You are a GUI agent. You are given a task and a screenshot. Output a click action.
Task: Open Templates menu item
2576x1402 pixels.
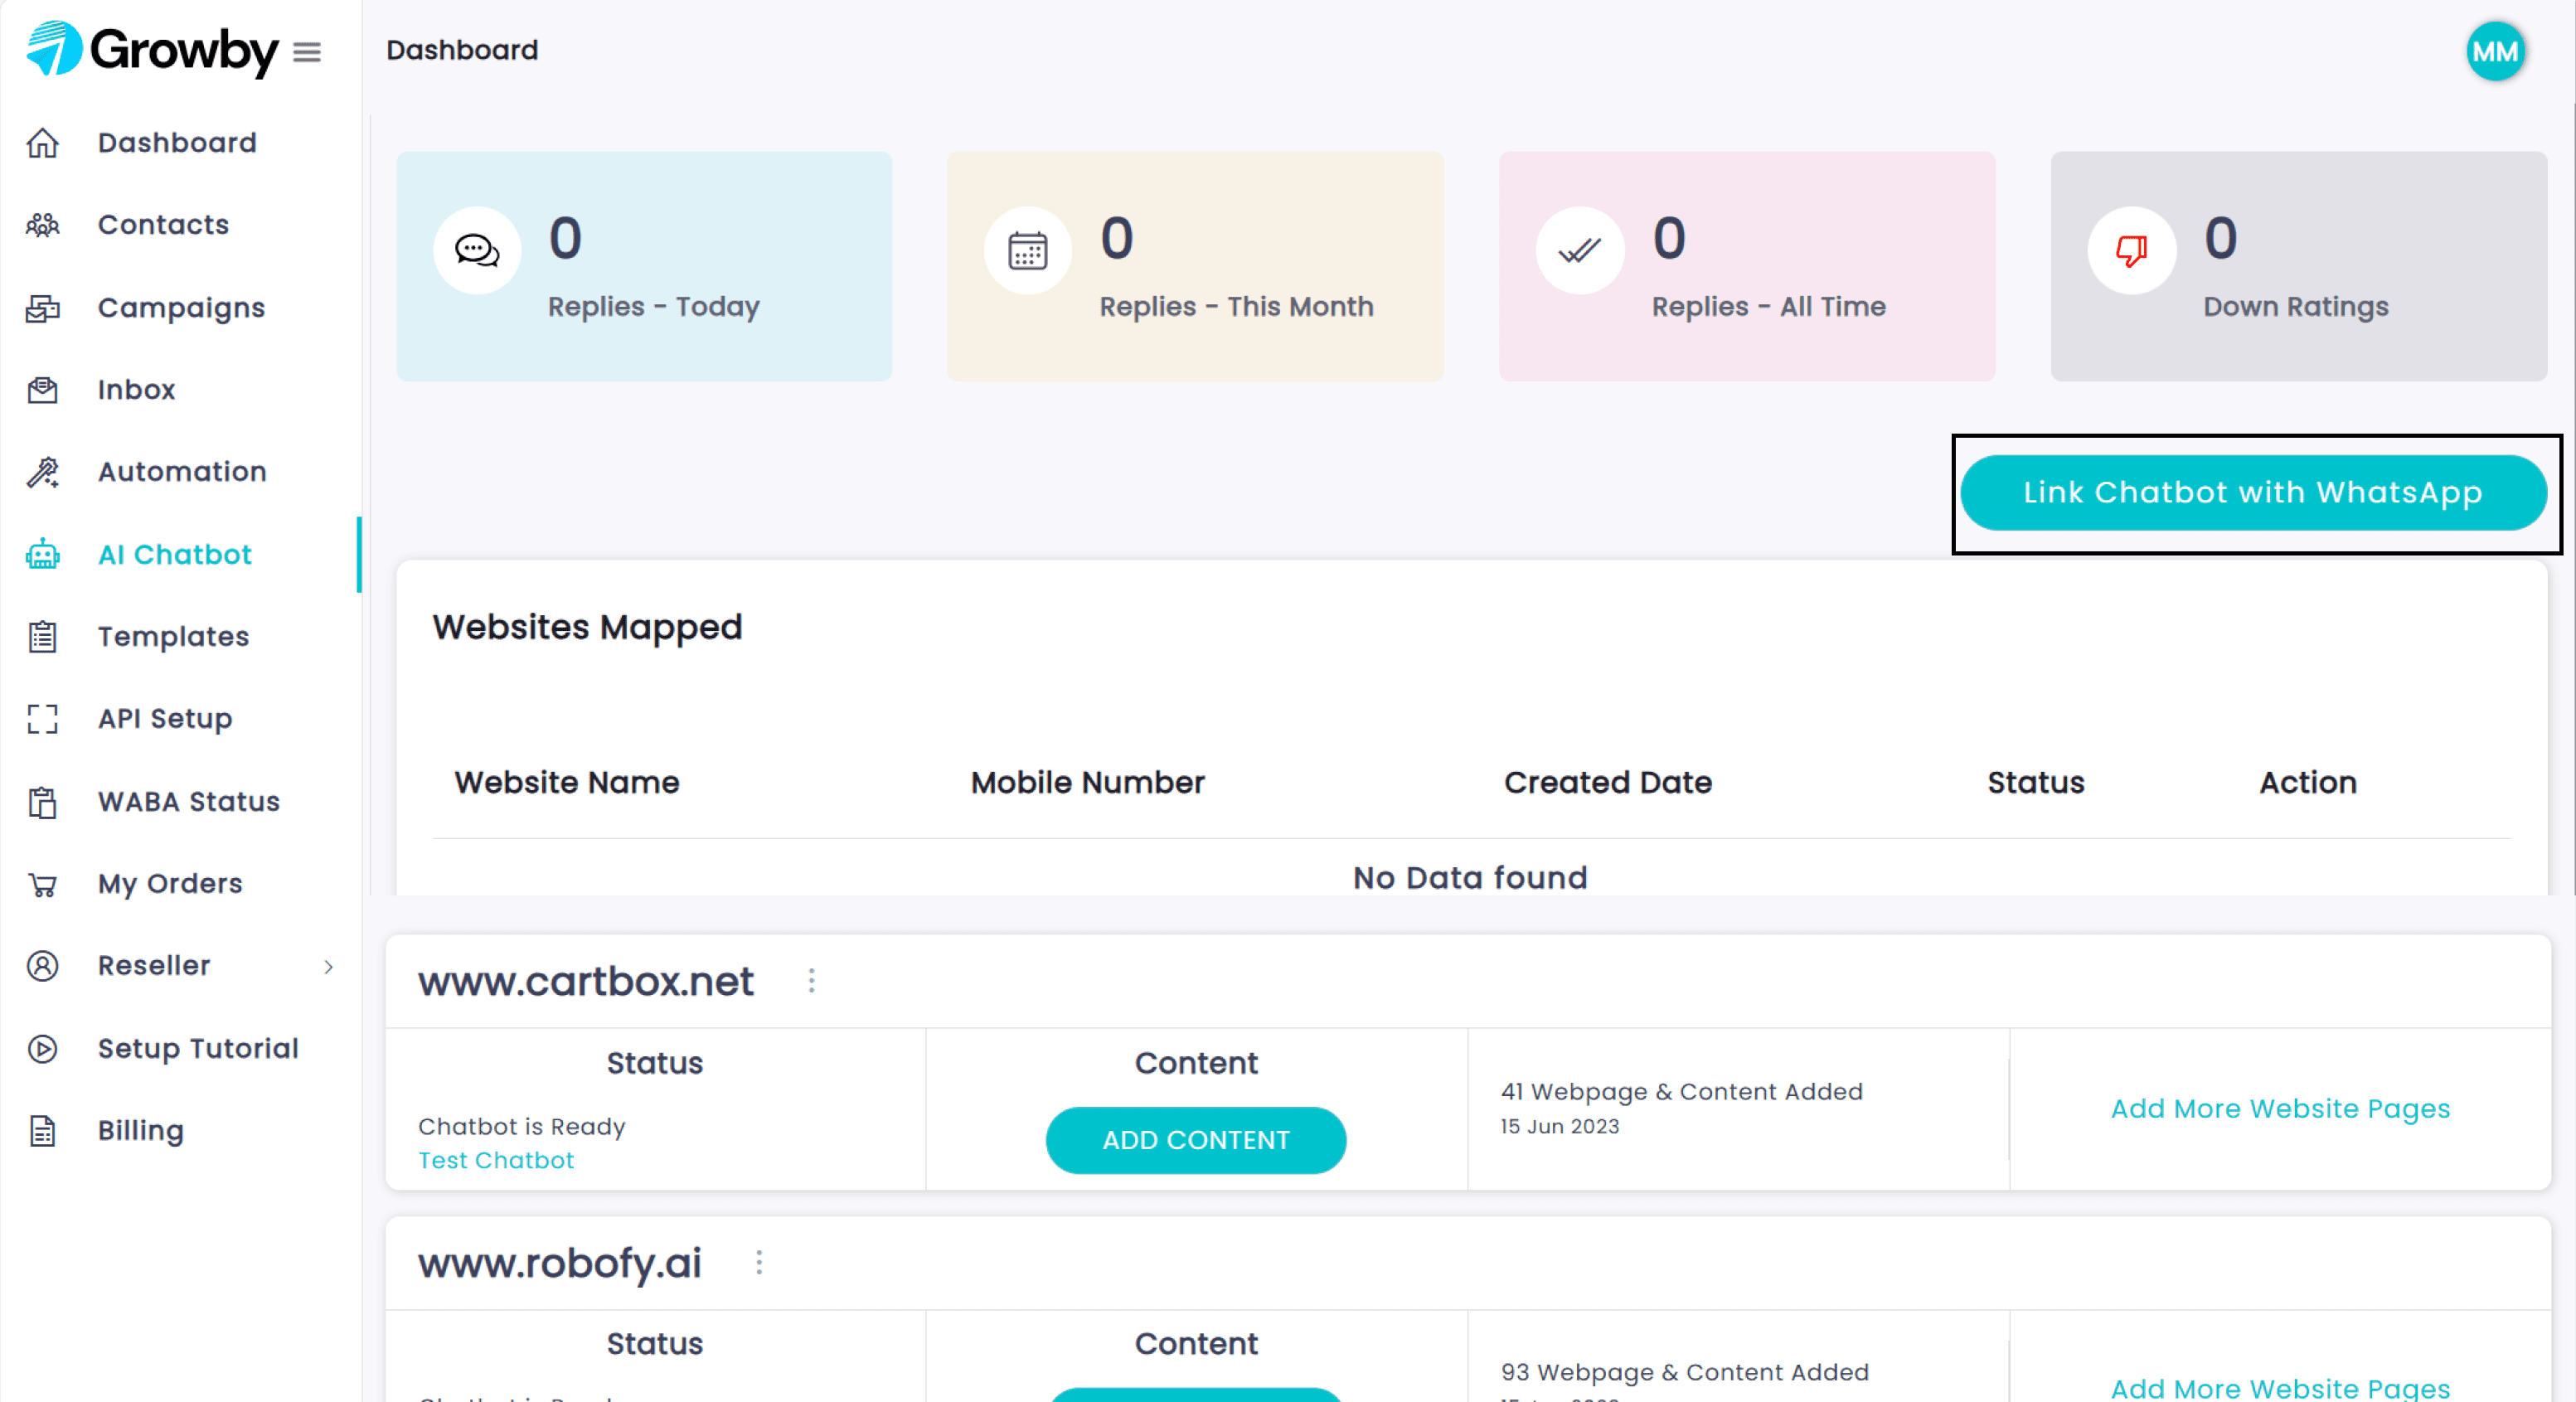[173, 637]
